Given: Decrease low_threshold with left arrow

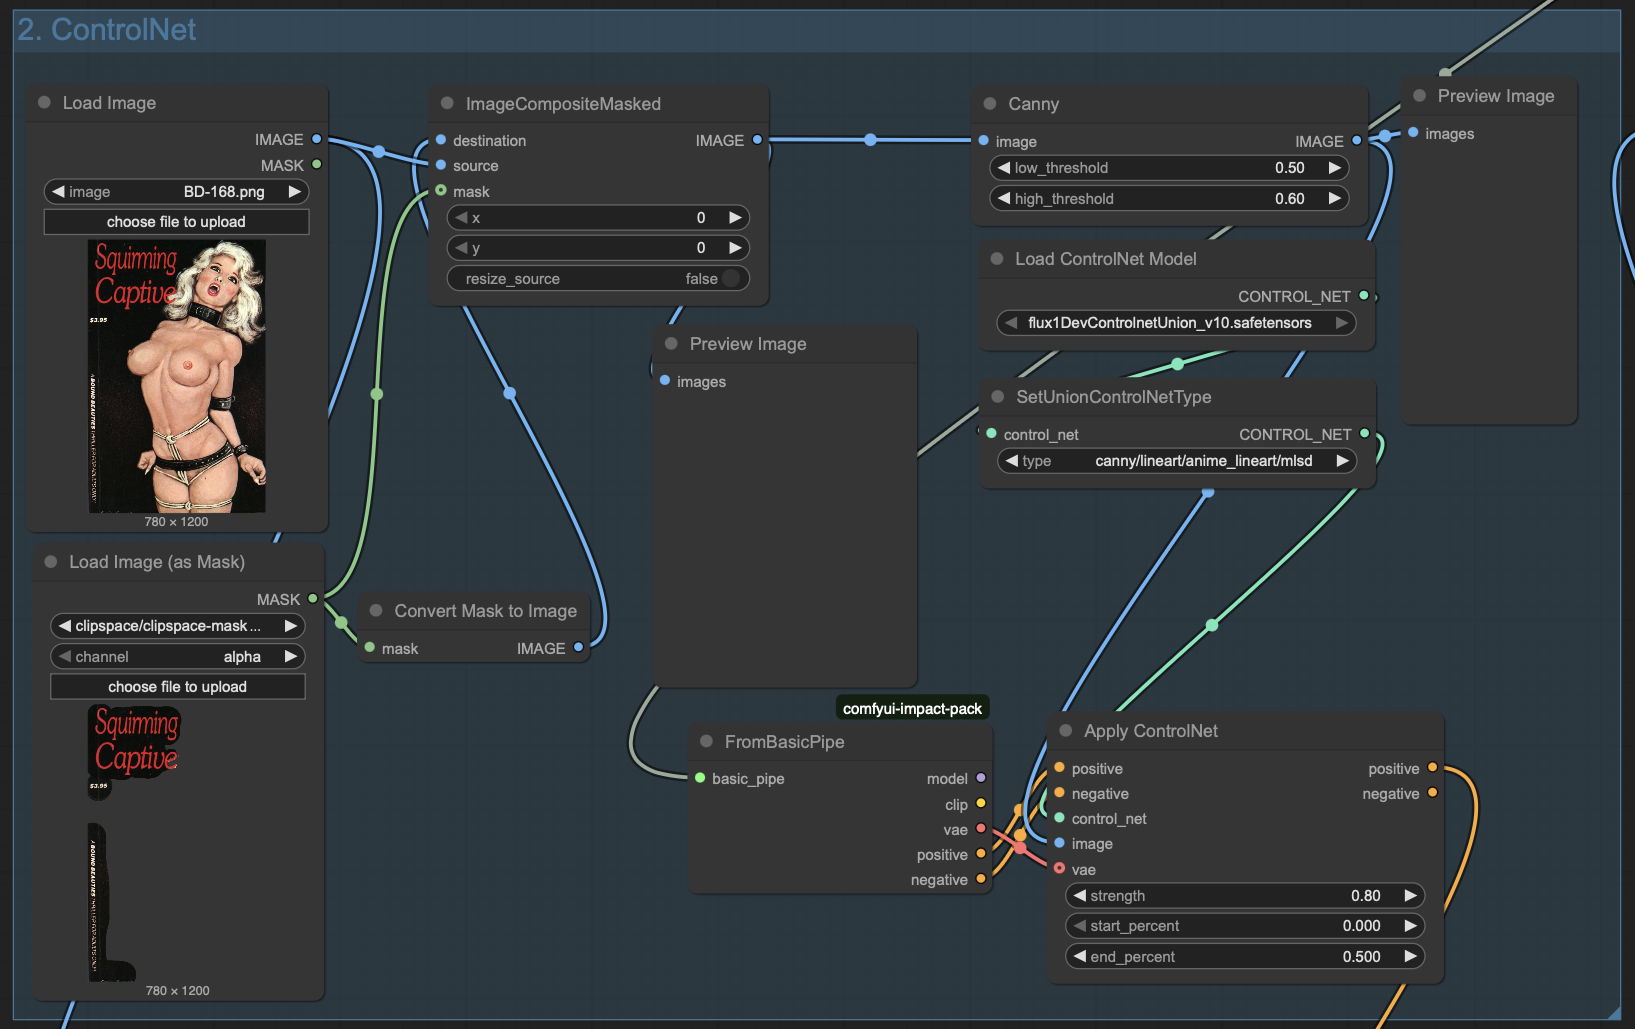Looking at the screenshot, I should 1003,167.
